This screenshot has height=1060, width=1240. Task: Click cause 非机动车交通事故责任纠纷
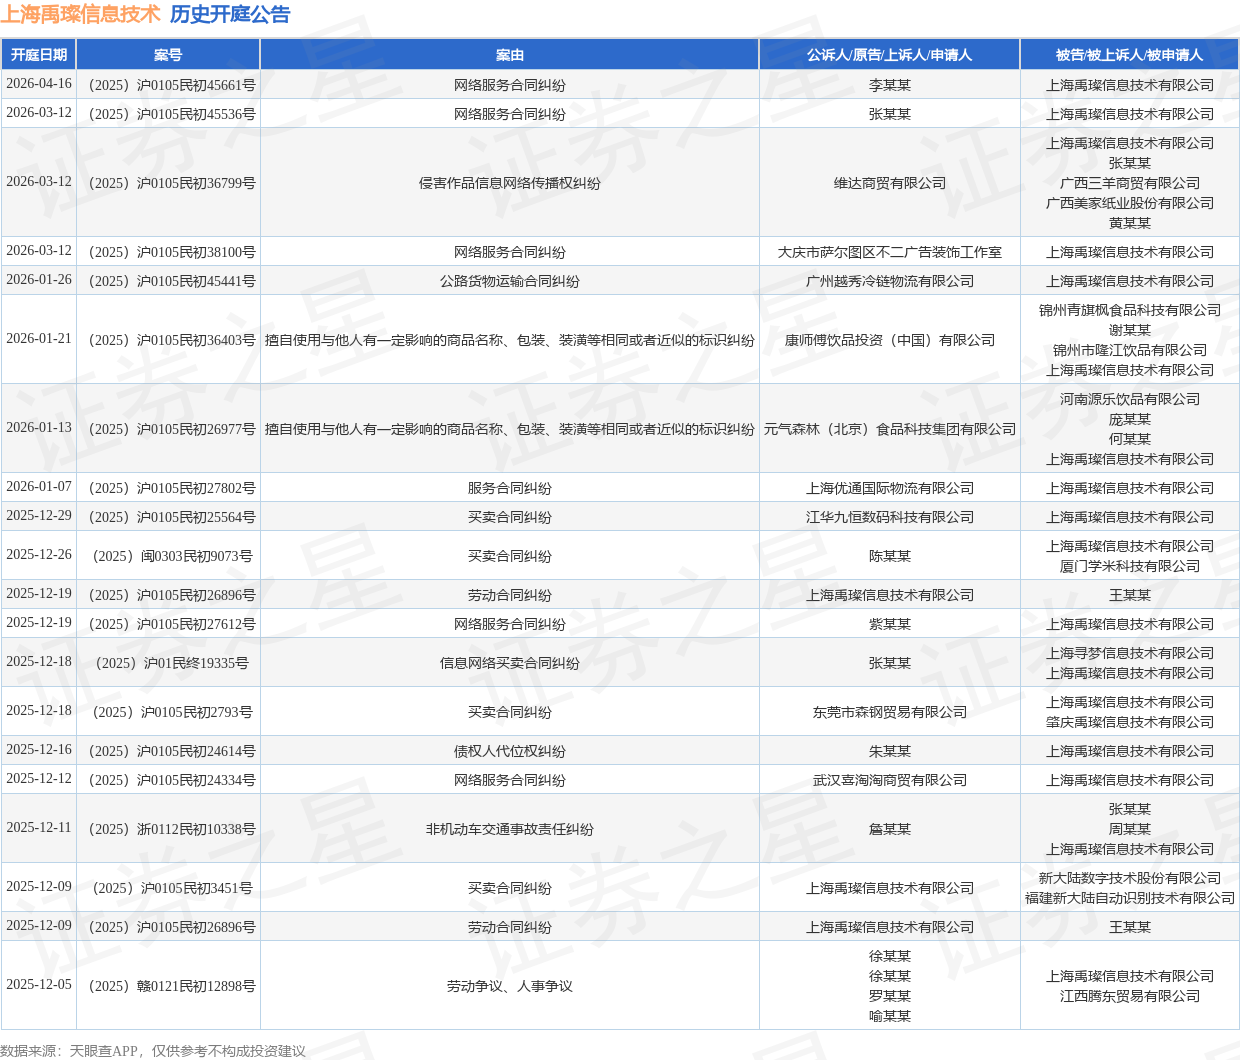510,830
